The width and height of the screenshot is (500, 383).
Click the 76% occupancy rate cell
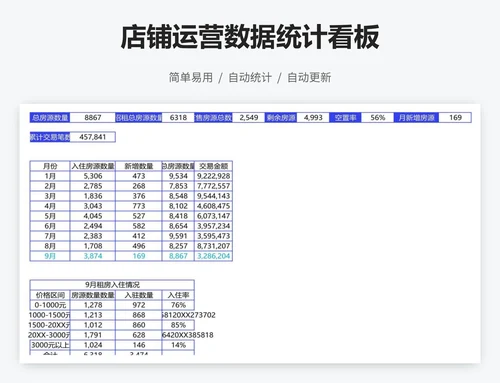178,305
